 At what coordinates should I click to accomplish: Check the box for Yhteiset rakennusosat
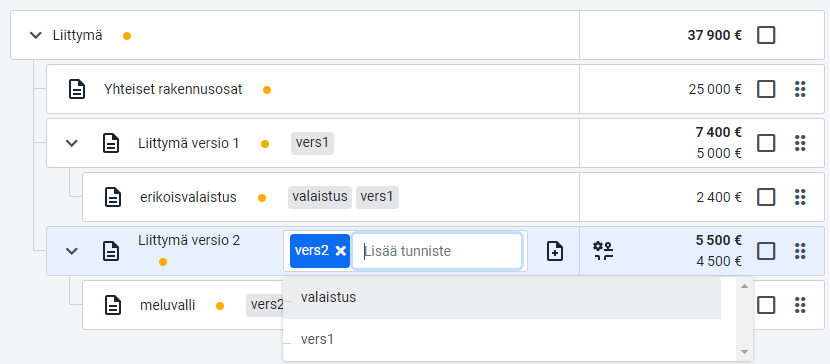pyautogui.click(x=766, y=89)
